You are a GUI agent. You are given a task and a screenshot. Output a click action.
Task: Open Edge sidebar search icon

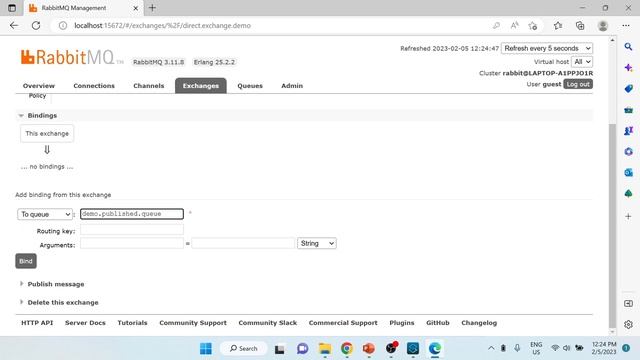click(x=628, y=47)
